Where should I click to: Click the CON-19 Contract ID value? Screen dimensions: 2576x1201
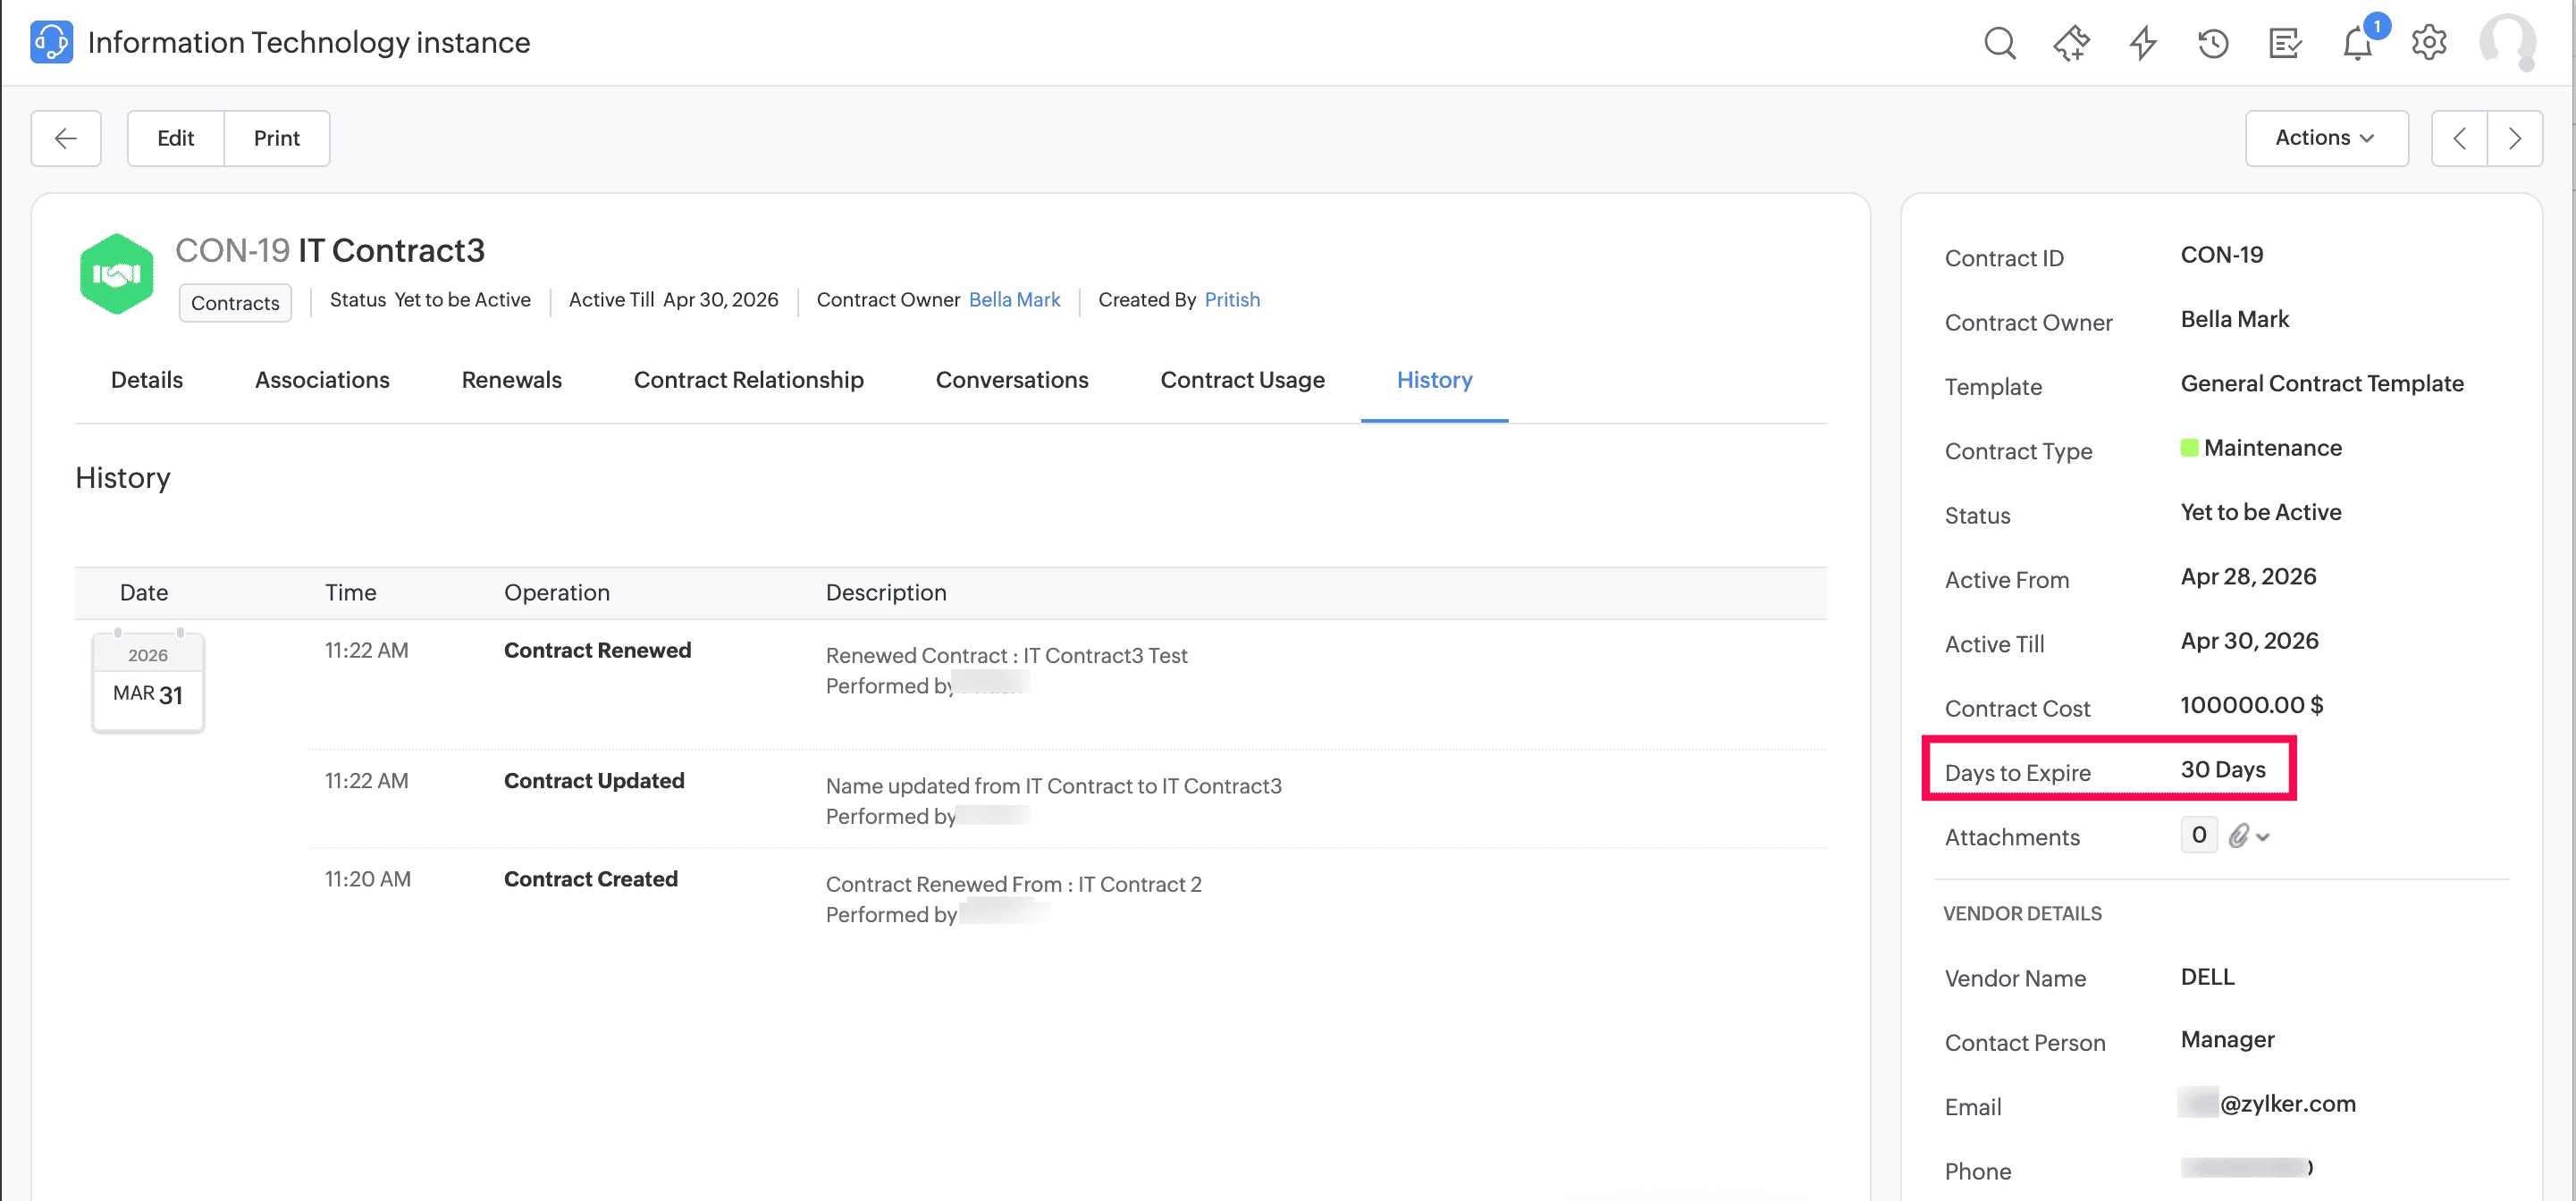click(x=2221, y=255)
